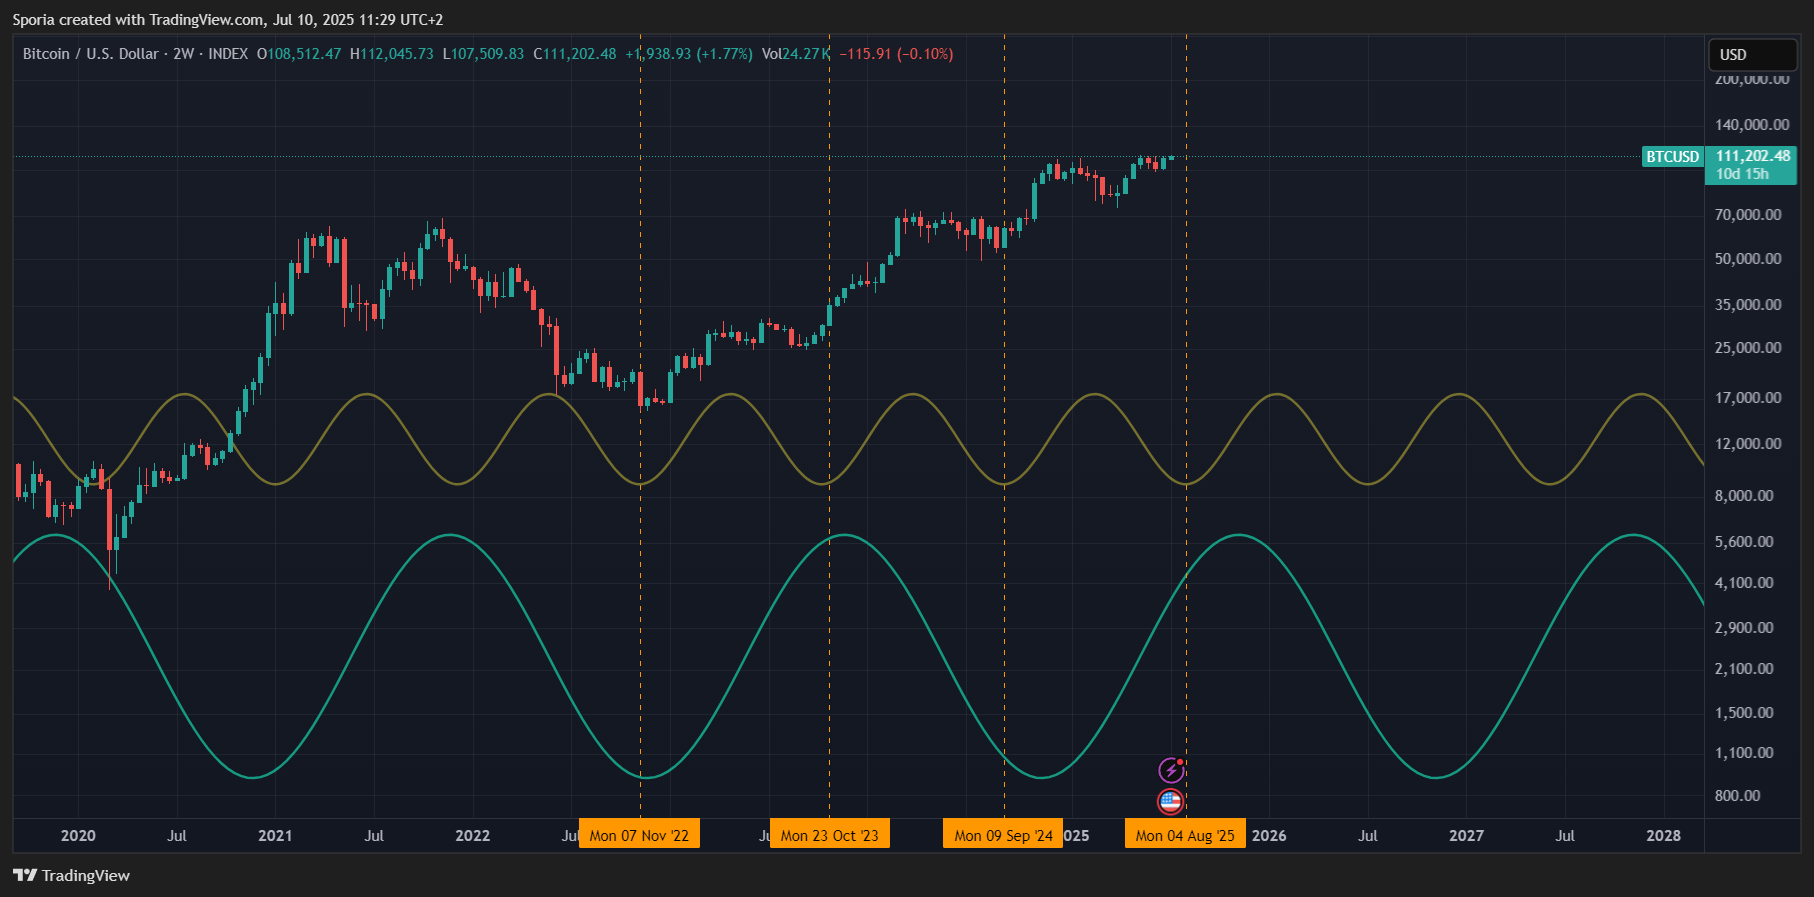Viewport: 1814px width, 897px height.
Task: Click the 35,000.00 price axis label
Action: tap(1748, 305)
